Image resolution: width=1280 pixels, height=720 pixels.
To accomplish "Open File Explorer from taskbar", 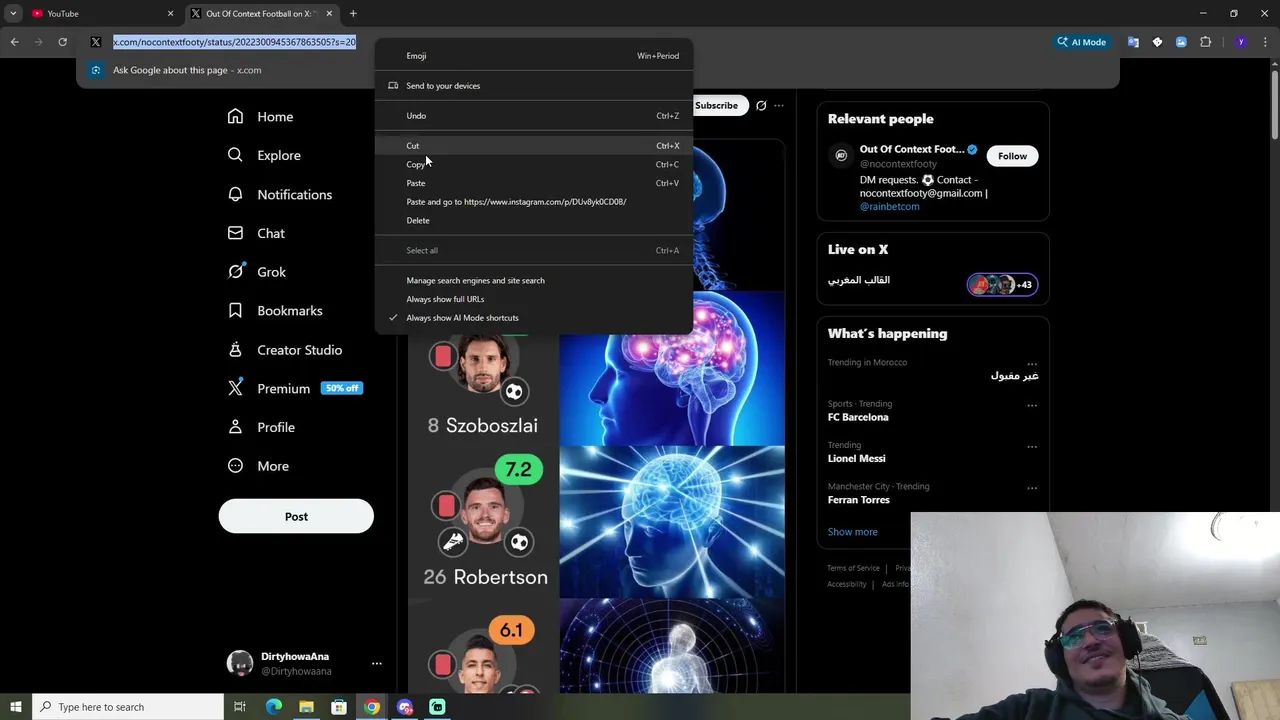I will coord(306,707).
